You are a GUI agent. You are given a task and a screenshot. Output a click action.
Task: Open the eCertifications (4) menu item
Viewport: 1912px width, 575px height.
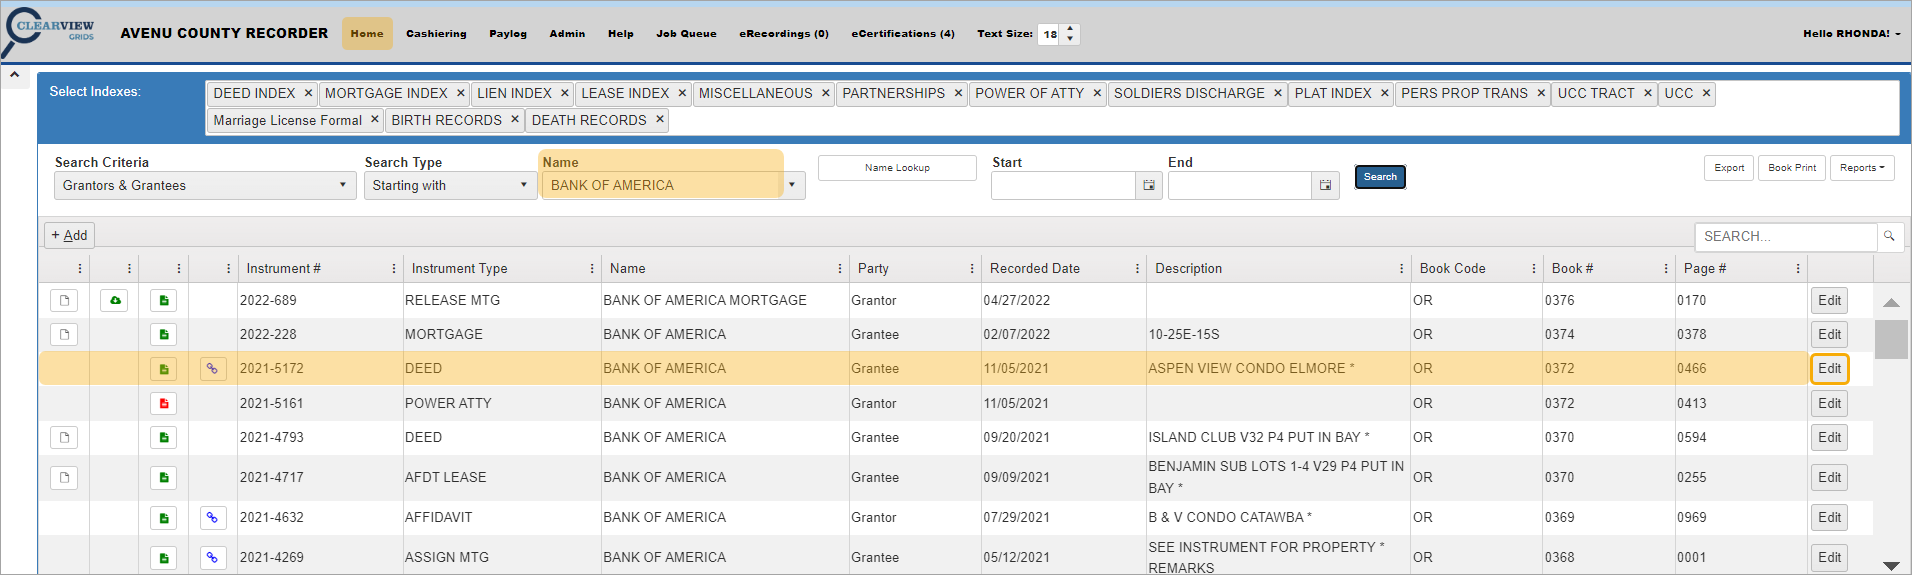902,33
